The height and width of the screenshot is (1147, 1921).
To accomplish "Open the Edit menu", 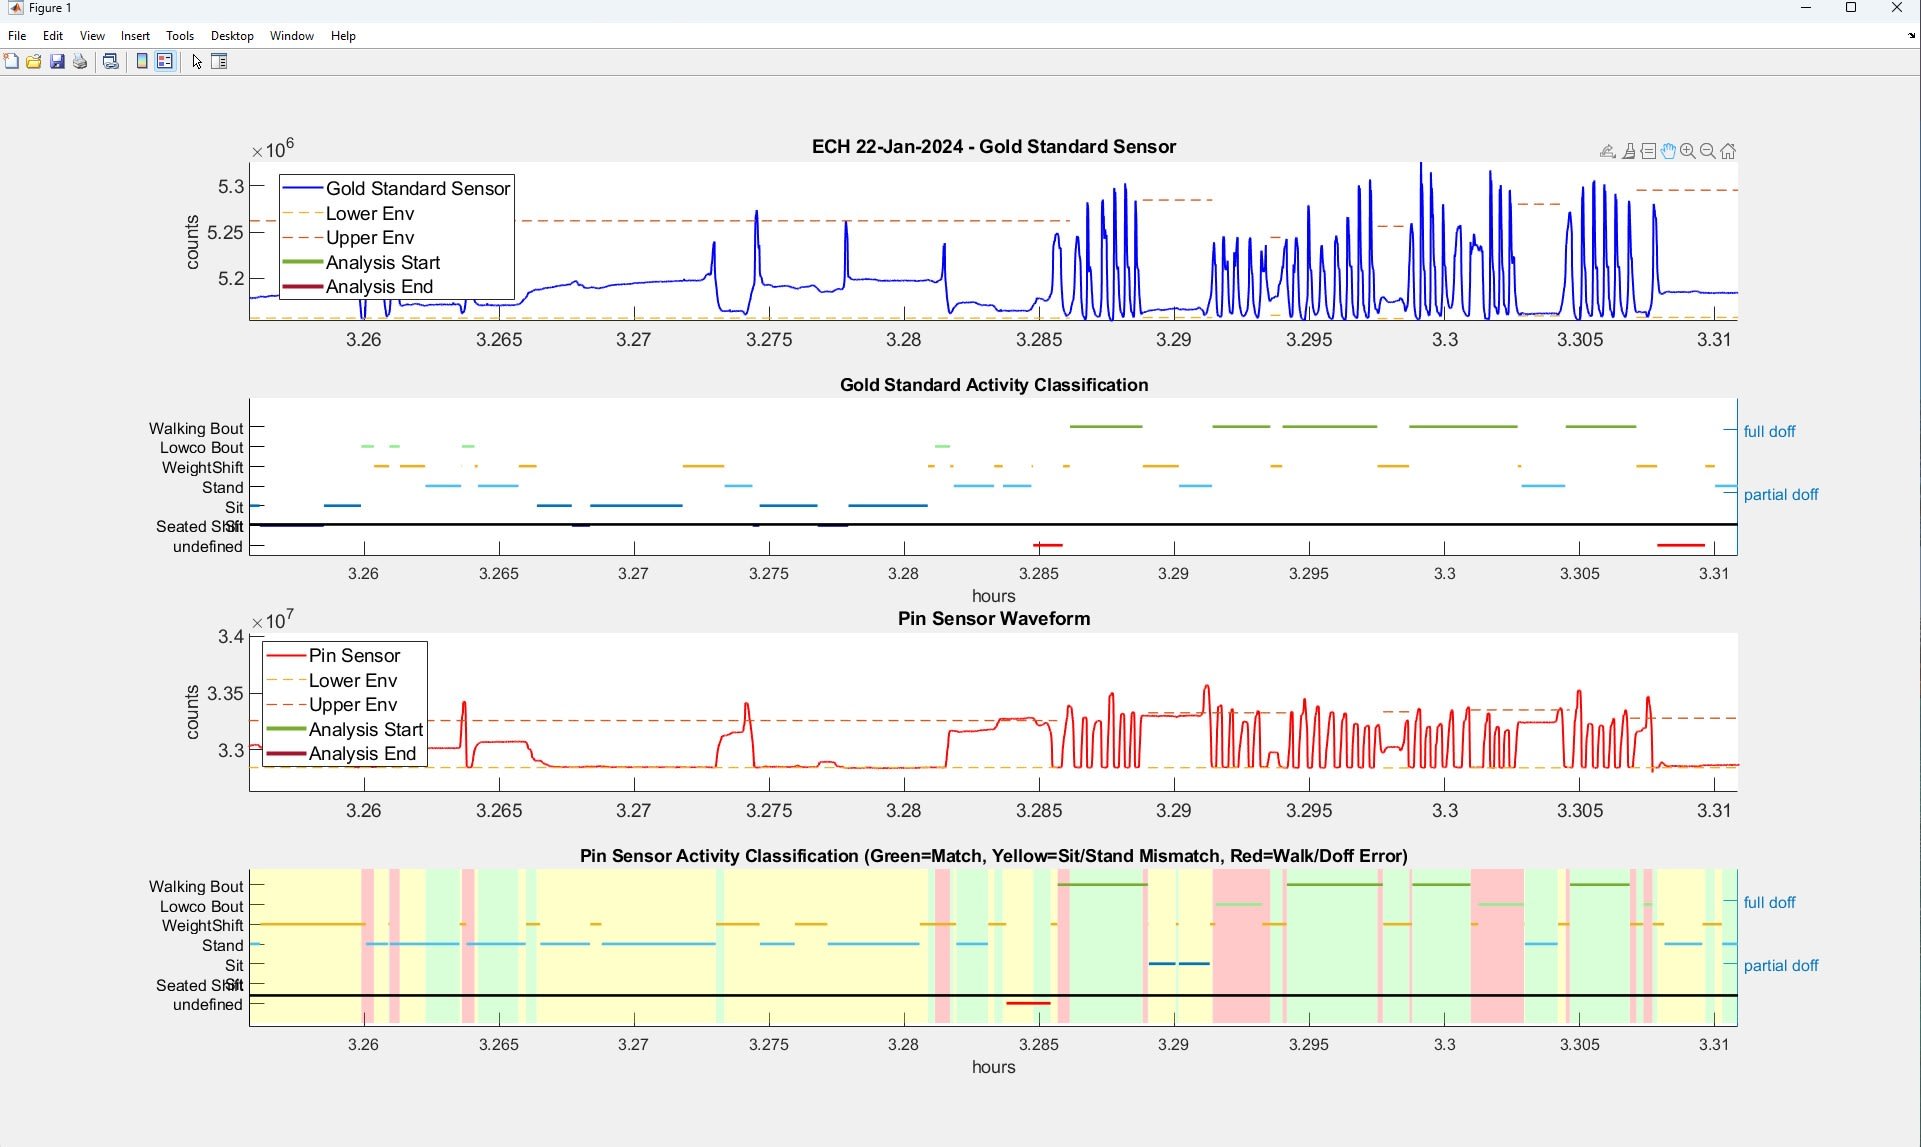I will (x=53, y=36).
